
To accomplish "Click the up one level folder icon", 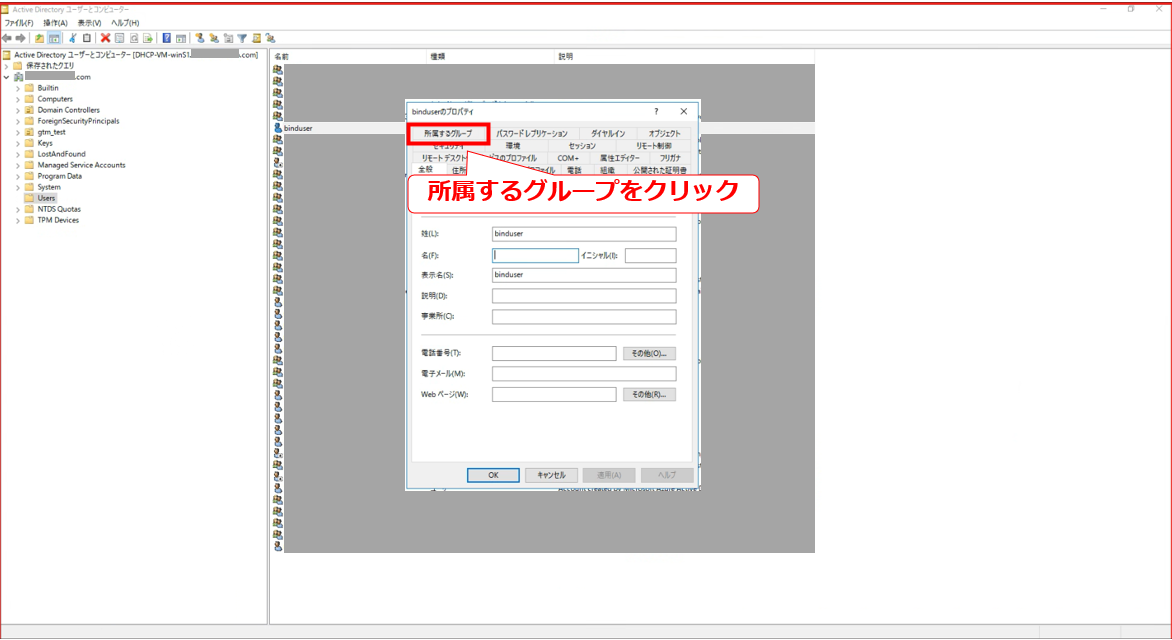I will coord(39,38).
